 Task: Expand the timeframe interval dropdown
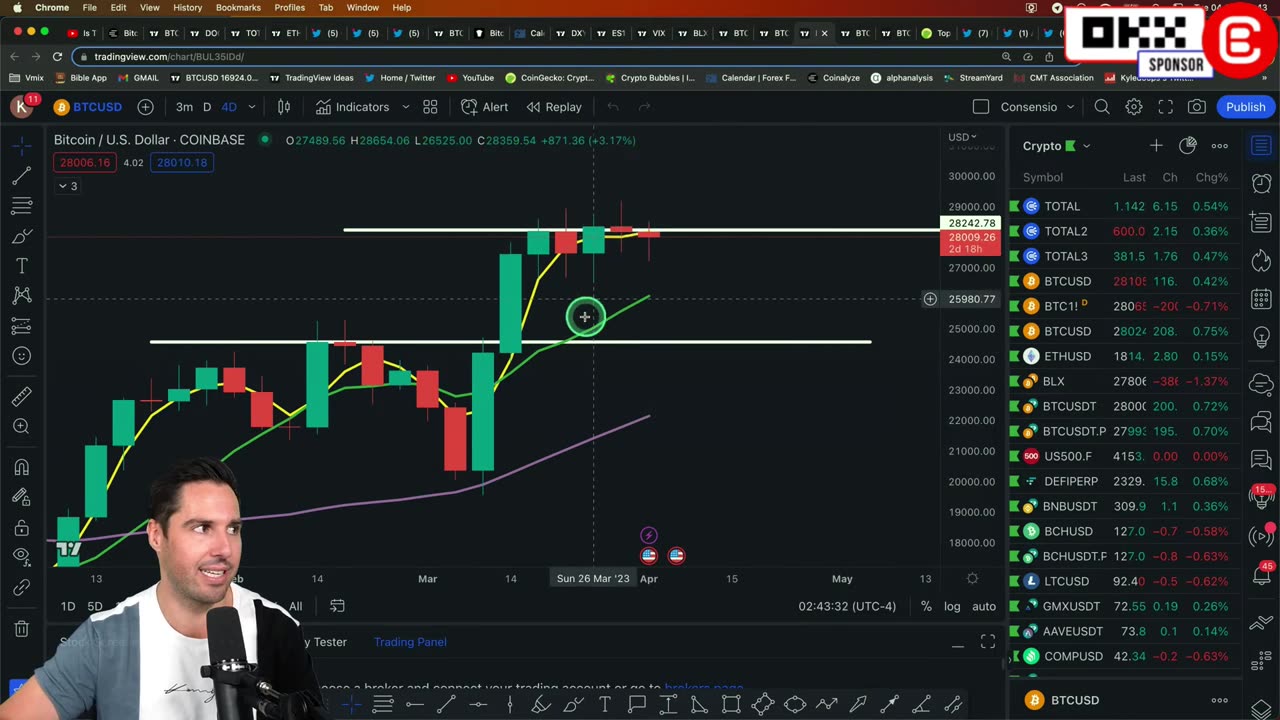(x=252, y=107)
